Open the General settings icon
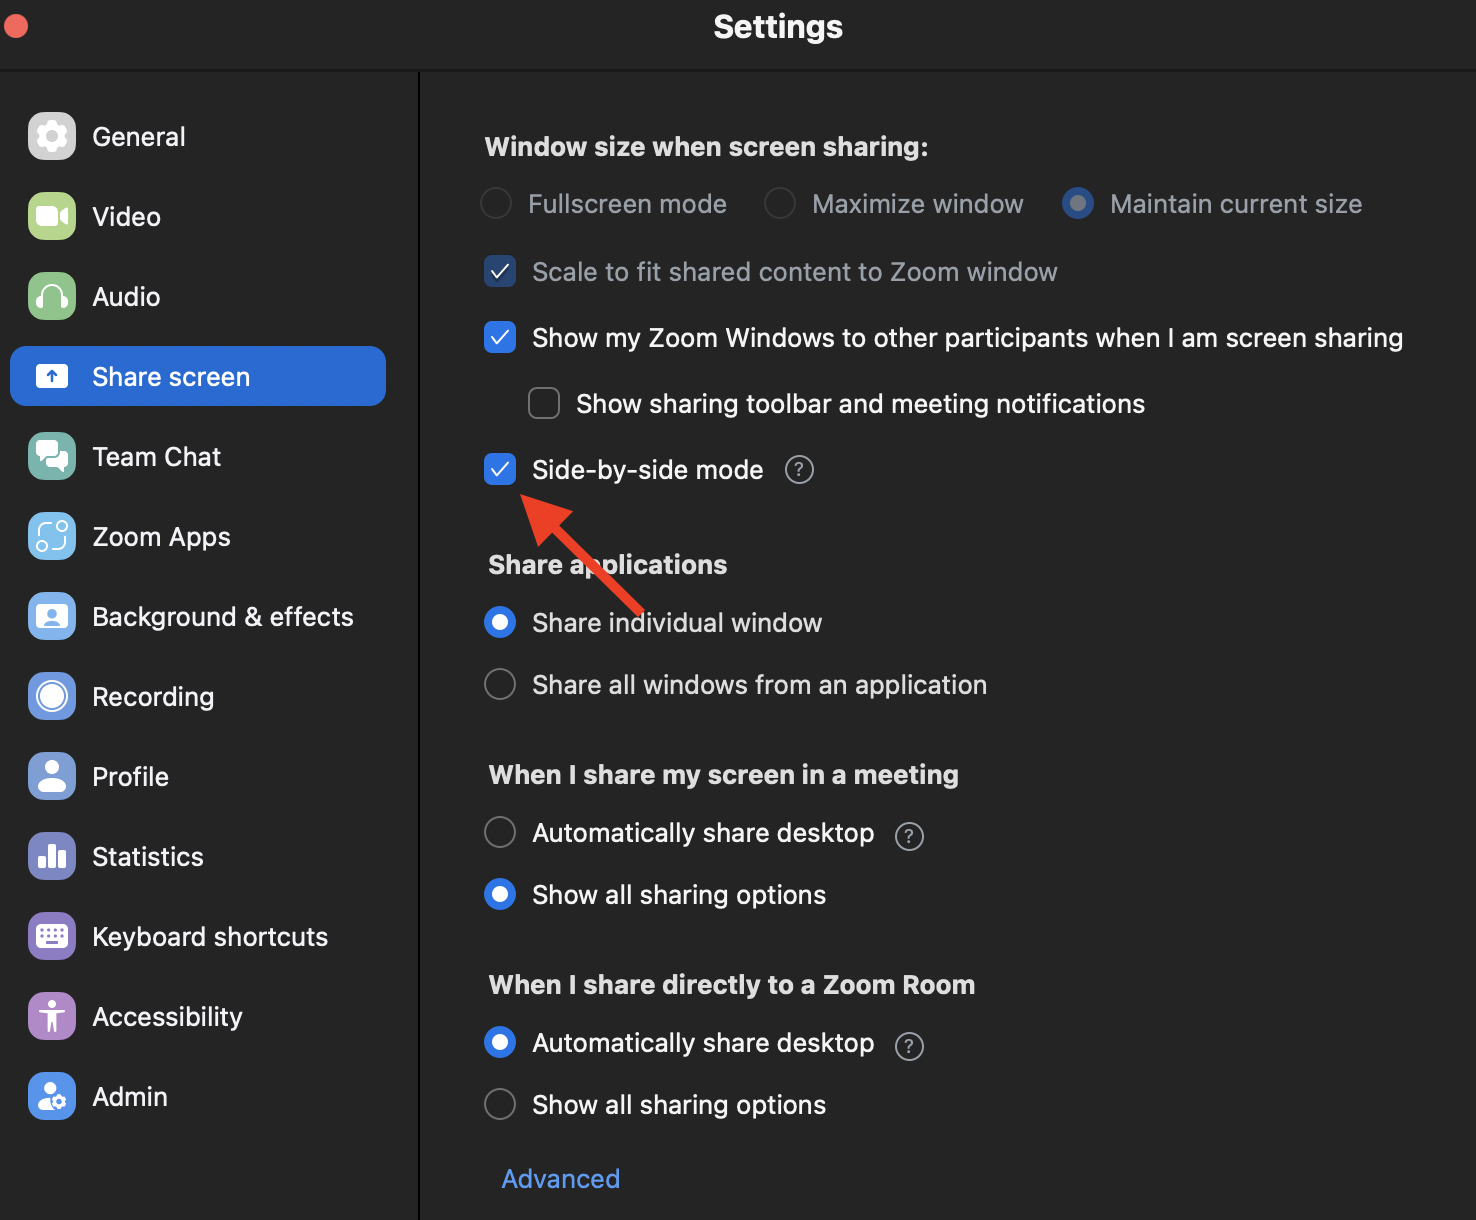The height and width of the screenshot is (1220, 1476). pyautogui.click(x=51, y=136)
